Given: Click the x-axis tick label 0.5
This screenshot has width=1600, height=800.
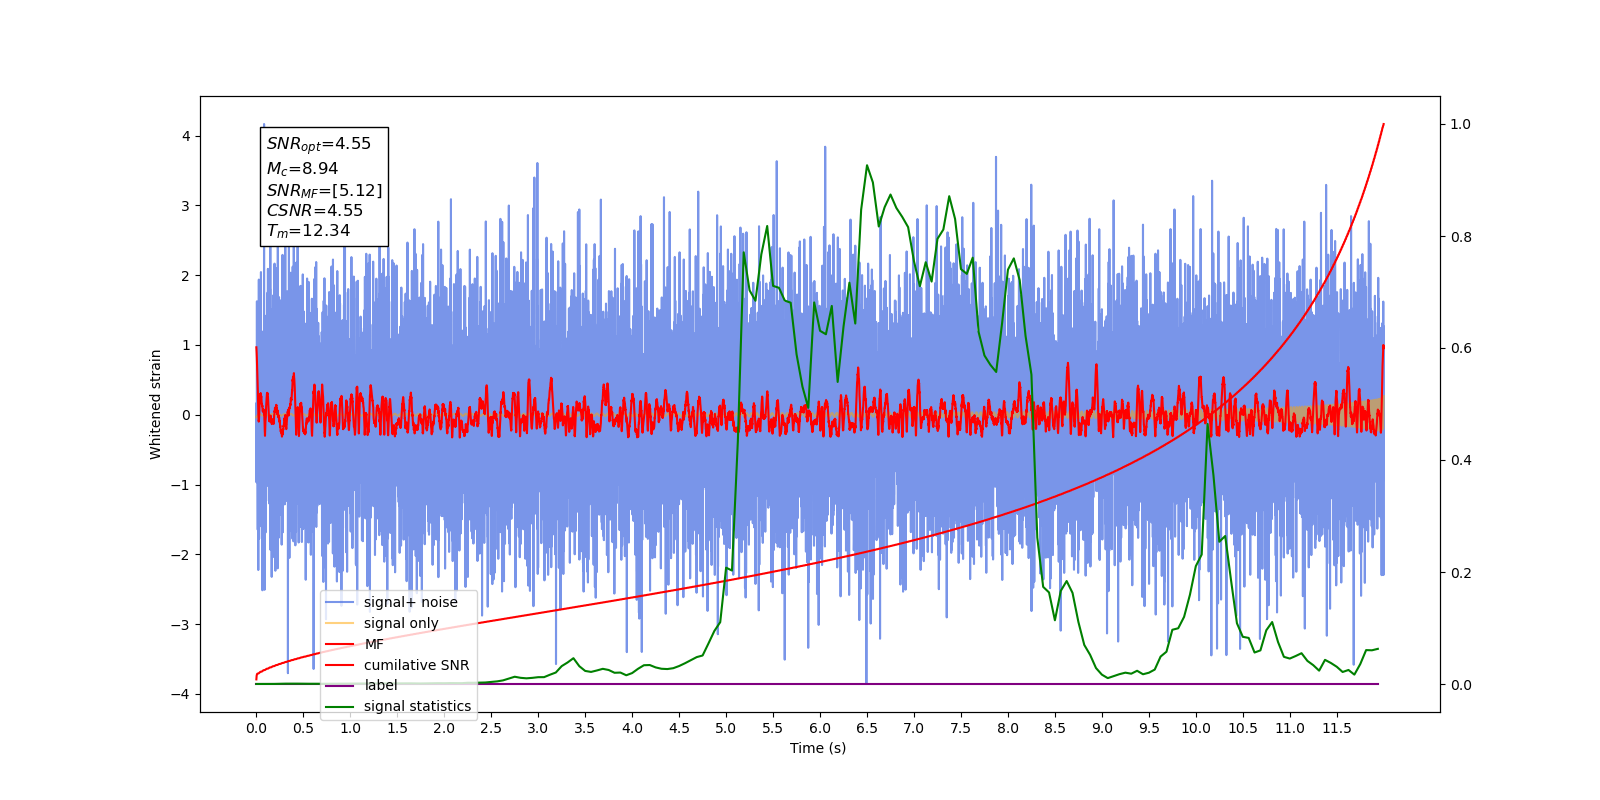Looking at the screenshot, I should 303,728.
